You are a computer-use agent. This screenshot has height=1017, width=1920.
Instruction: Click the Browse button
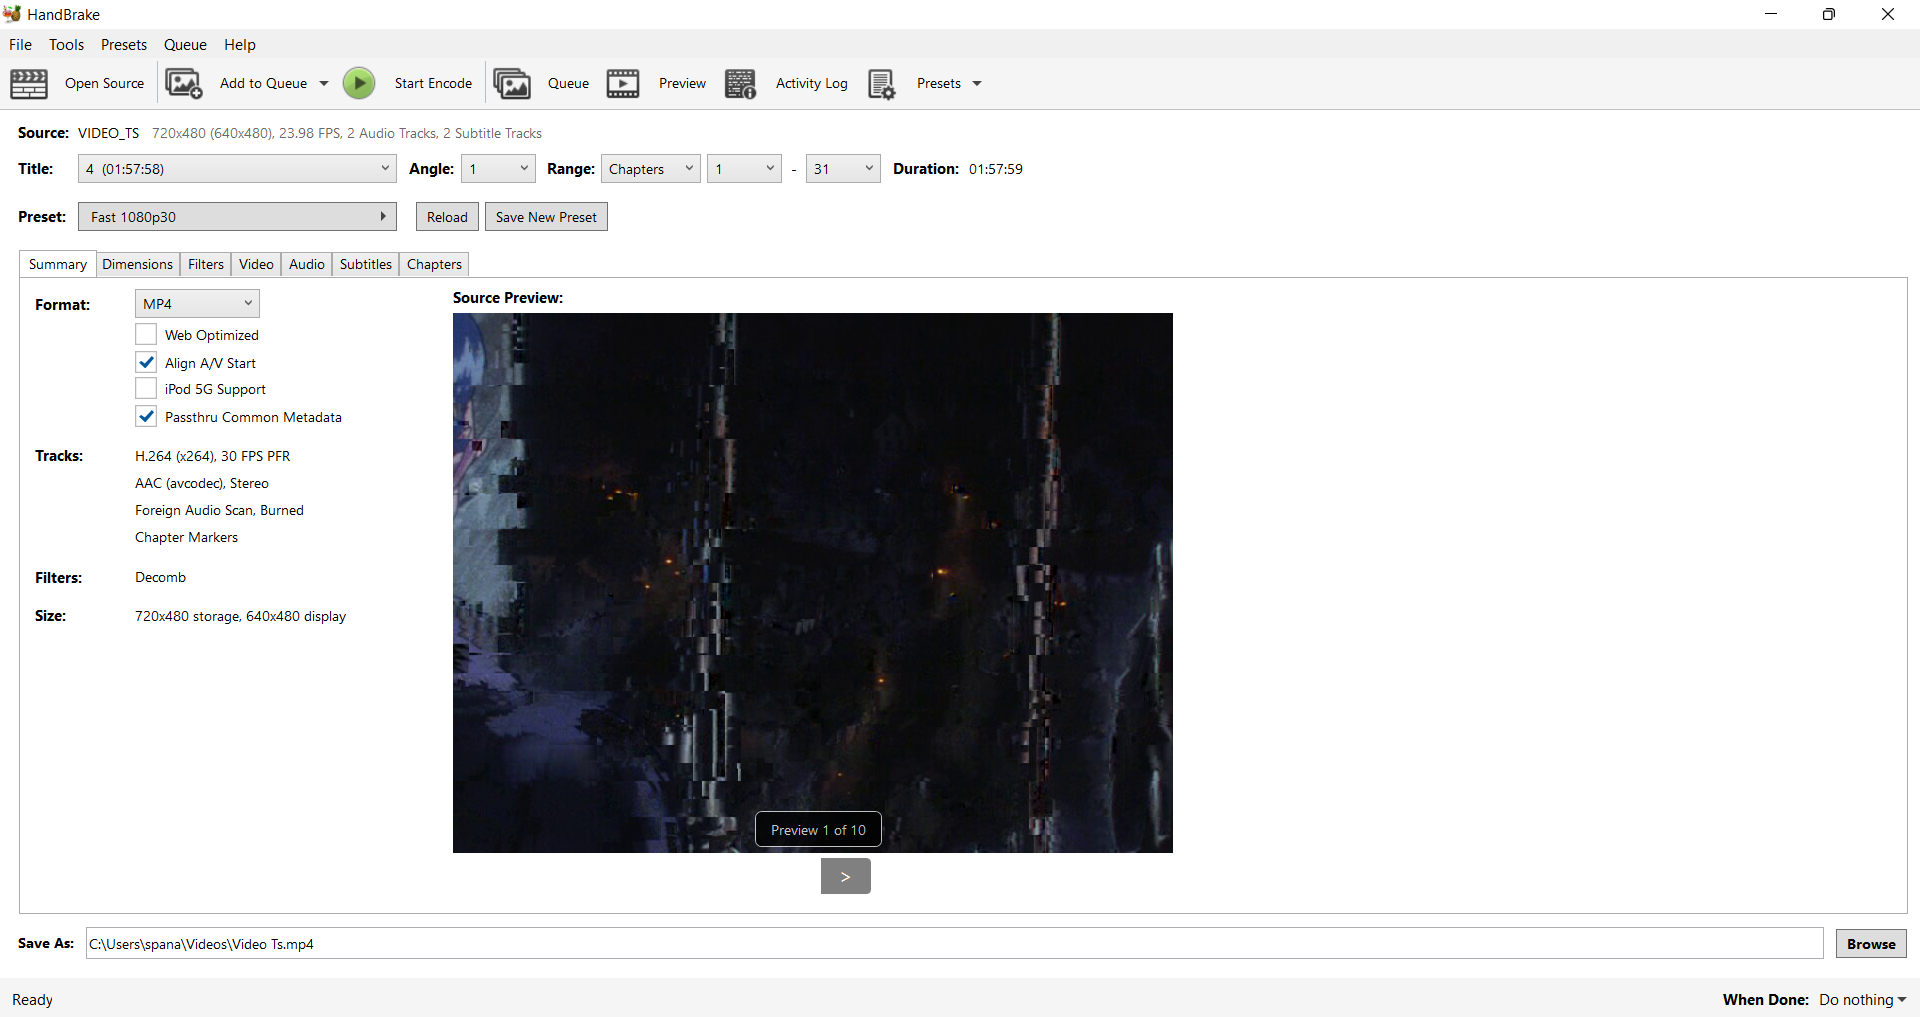coord(1871,944)
